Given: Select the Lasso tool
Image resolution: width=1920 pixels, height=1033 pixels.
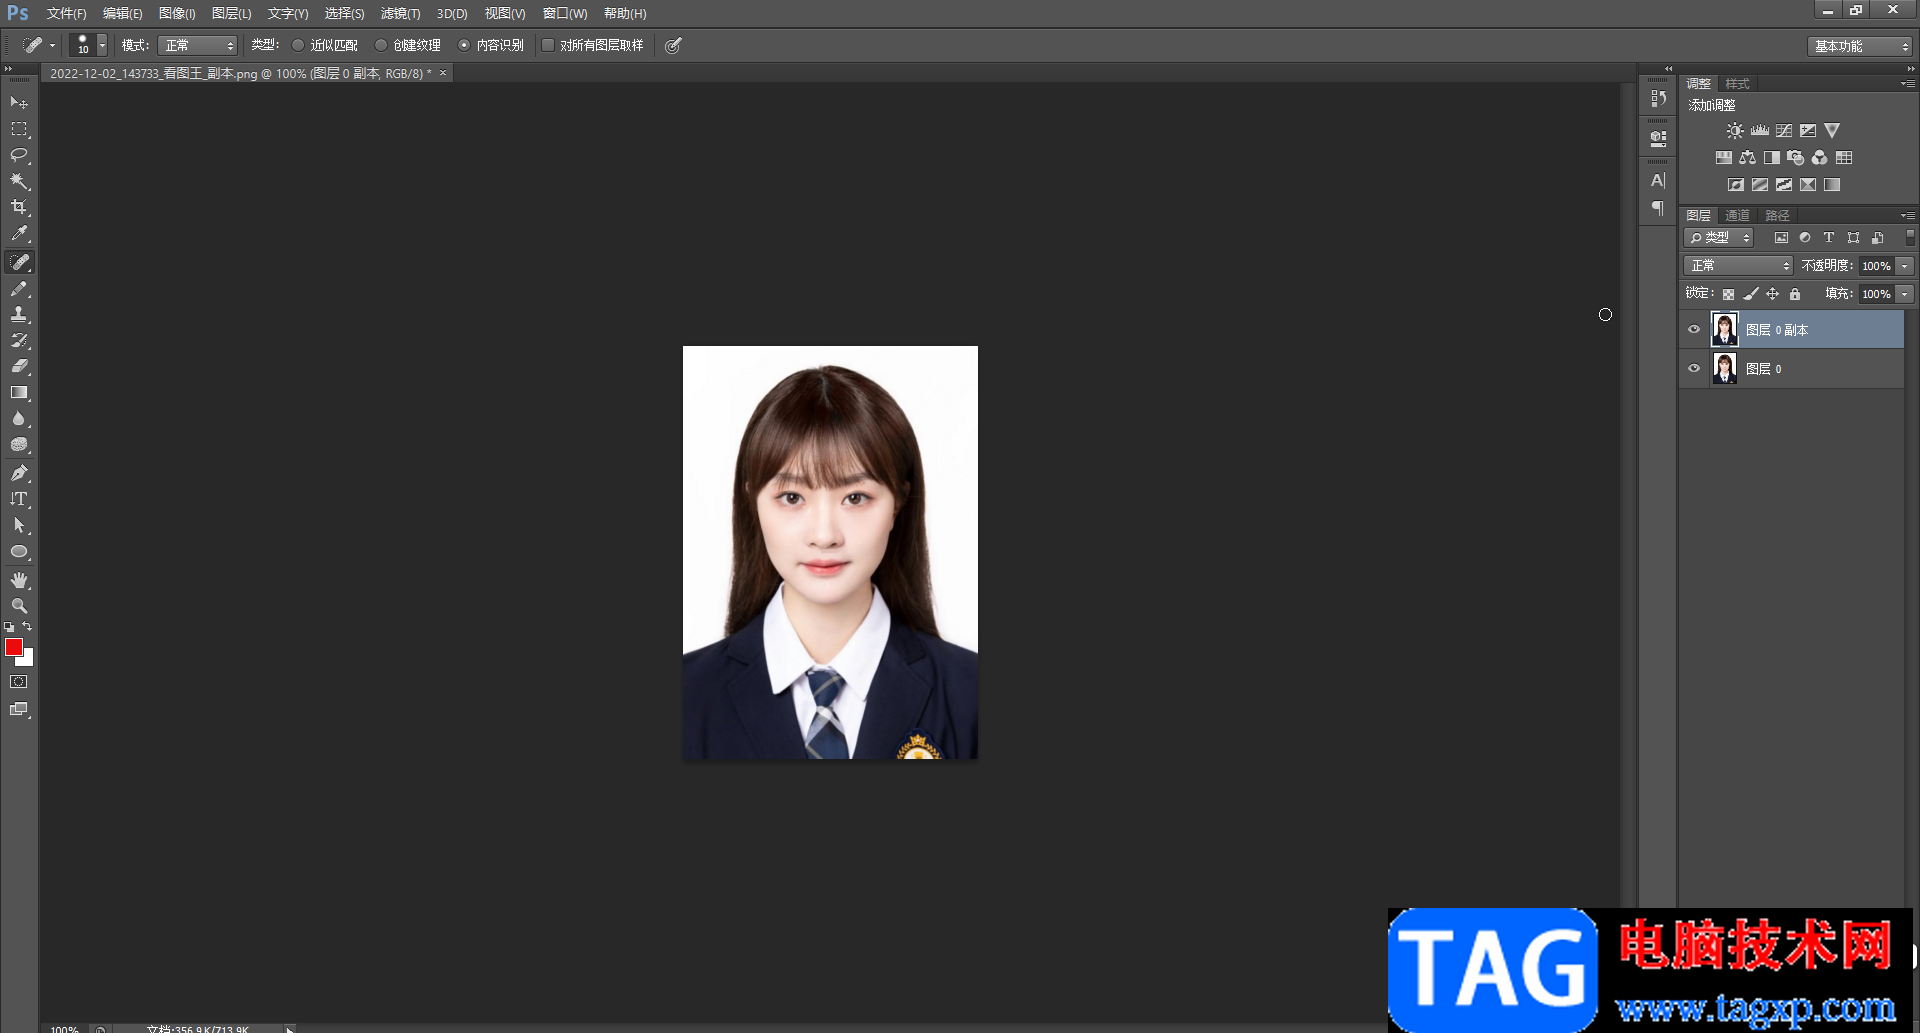Looking at the screenshot, I should (x=19, y=155).
